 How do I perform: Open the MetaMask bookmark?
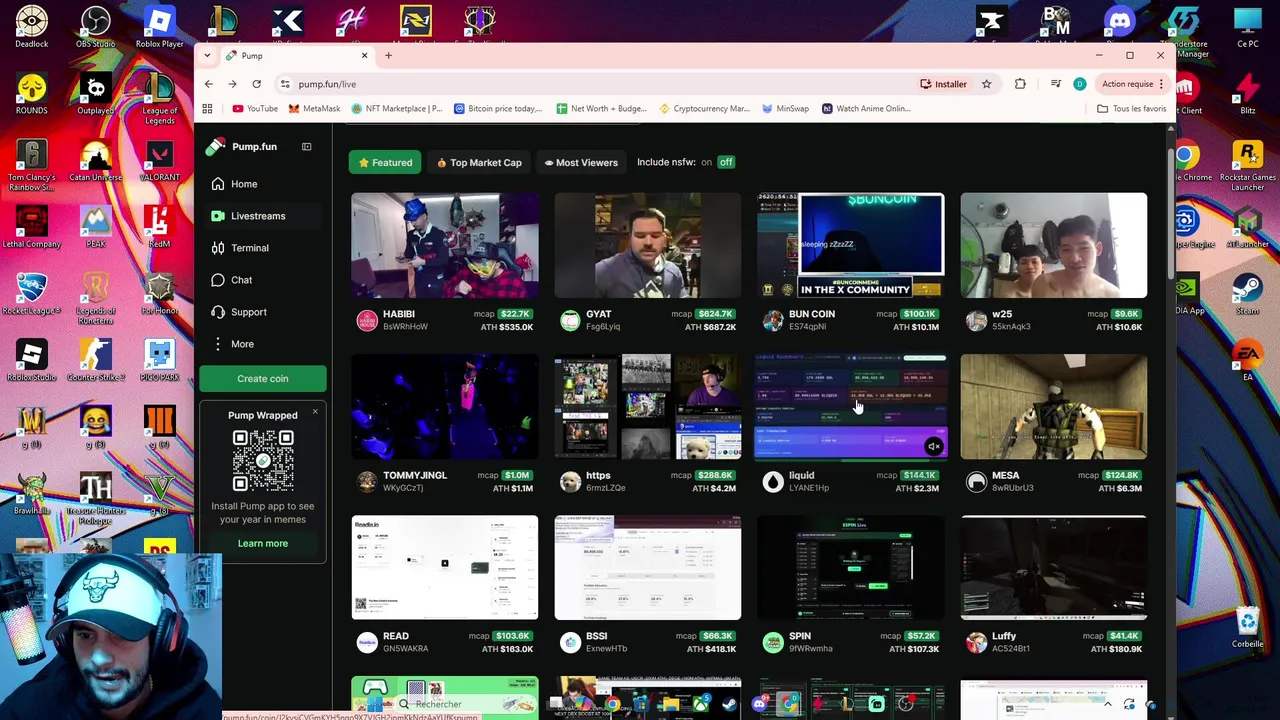pyautogui.click(x=314, y=108)
